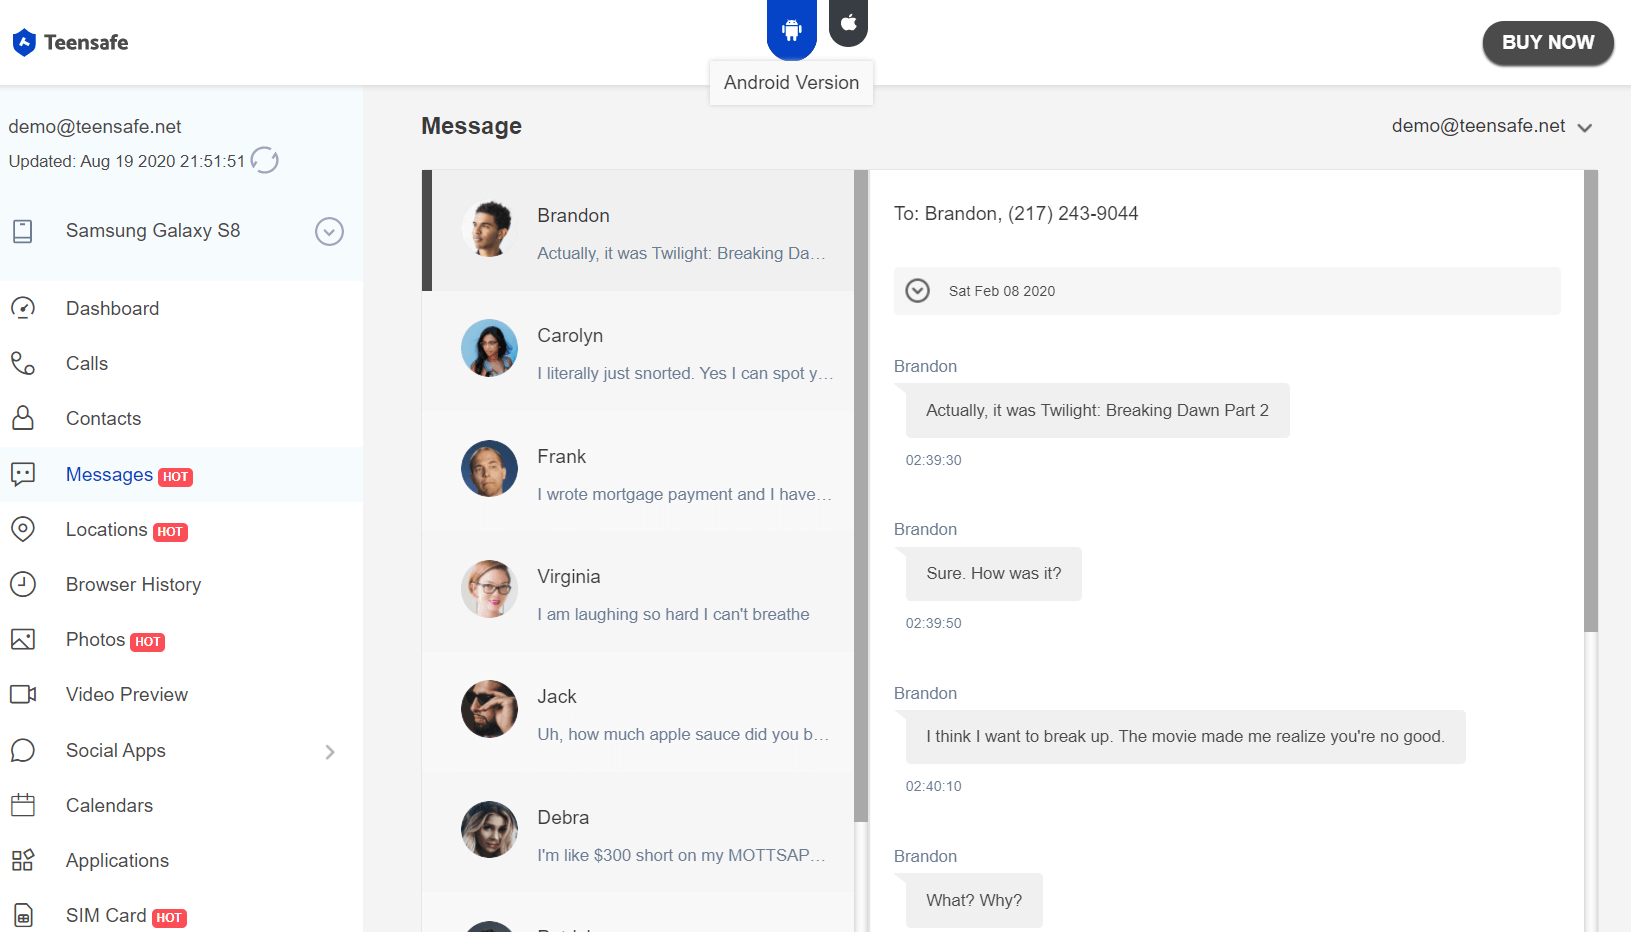Open Contacts menu item
This screenshot has height=932, width=1631.
[103, 418]
